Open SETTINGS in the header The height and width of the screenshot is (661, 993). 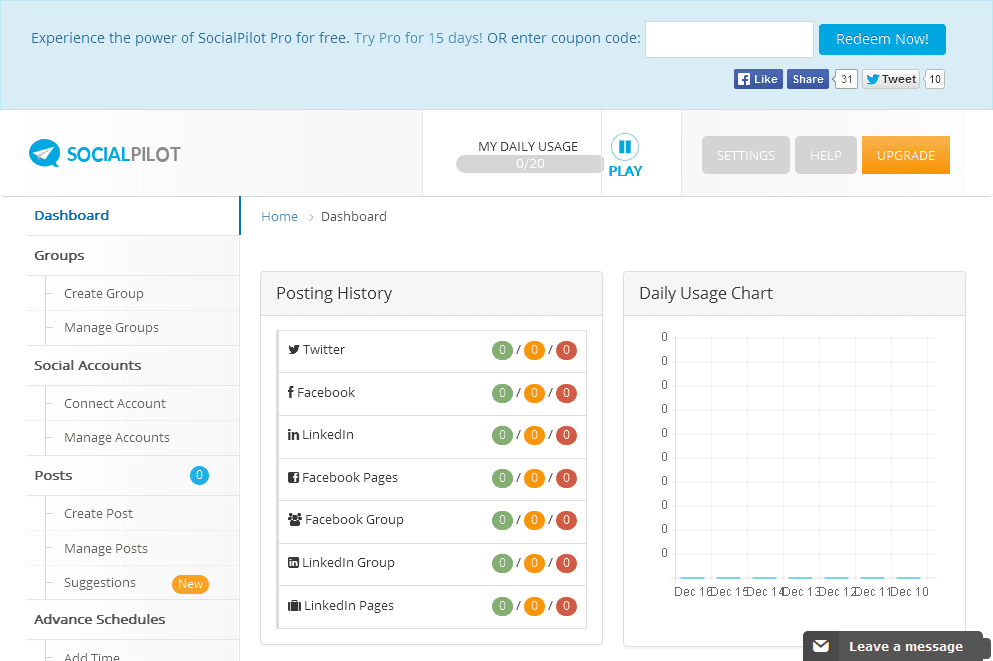[x=745, y=155]
